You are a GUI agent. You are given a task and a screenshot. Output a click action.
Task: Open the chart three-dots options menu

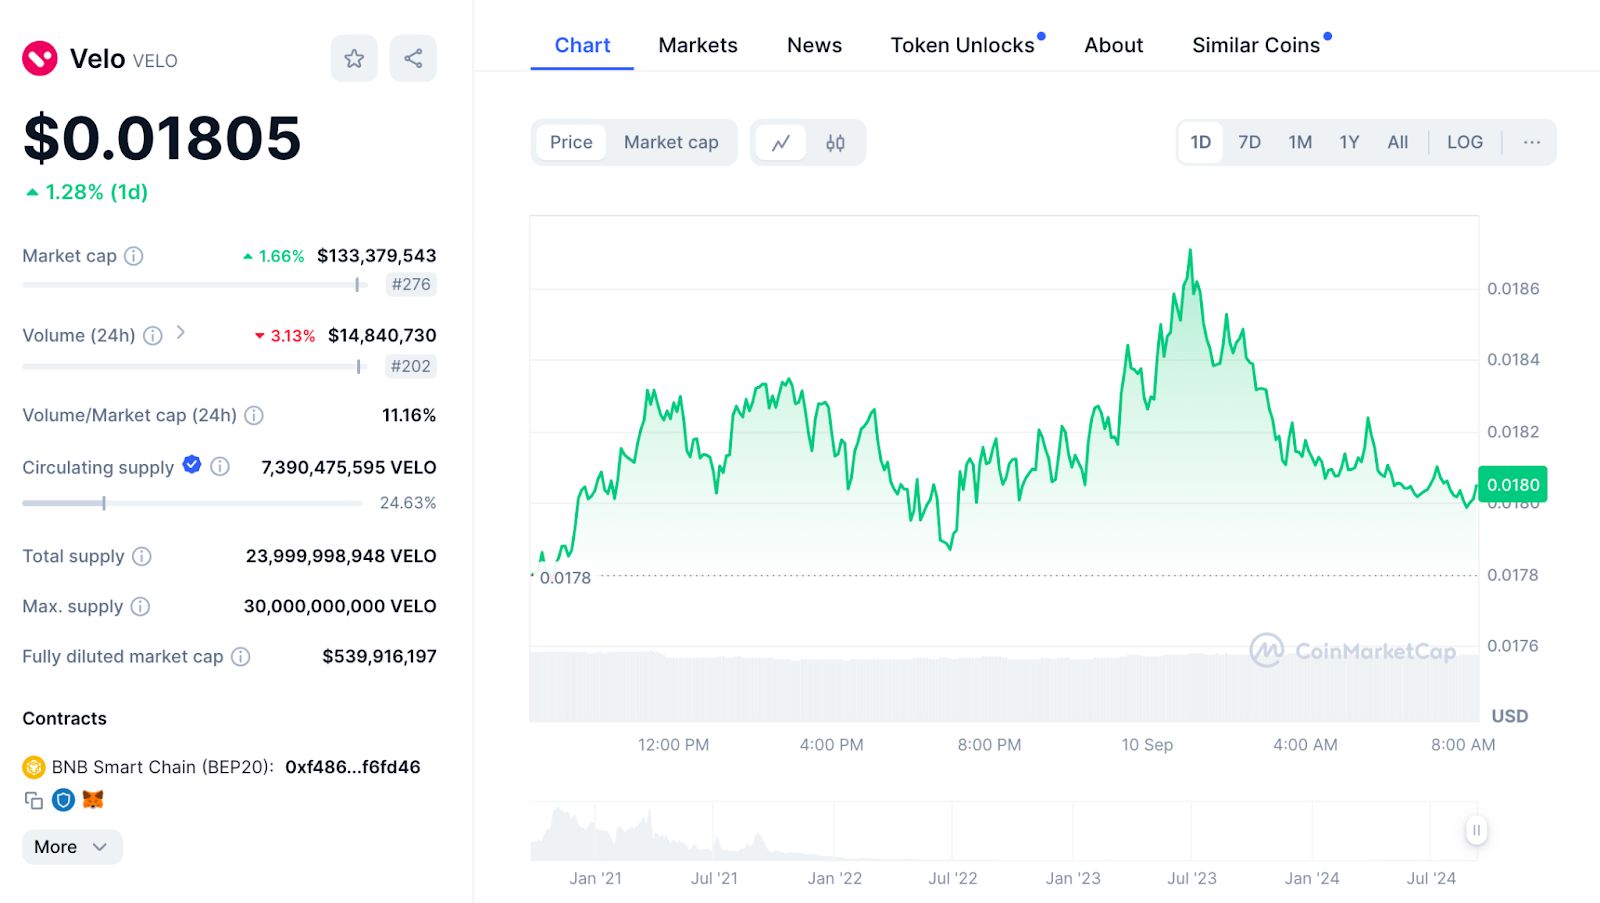point(1531,143)
